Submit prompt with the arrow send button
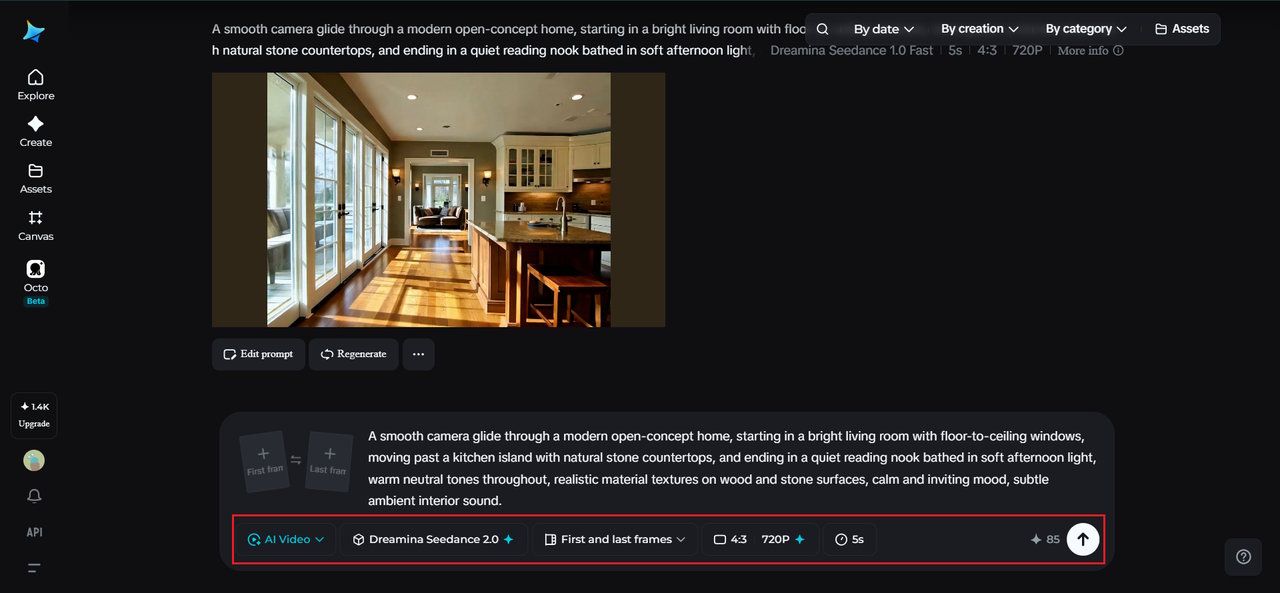1280x593 pixels. coord(1083,539)
